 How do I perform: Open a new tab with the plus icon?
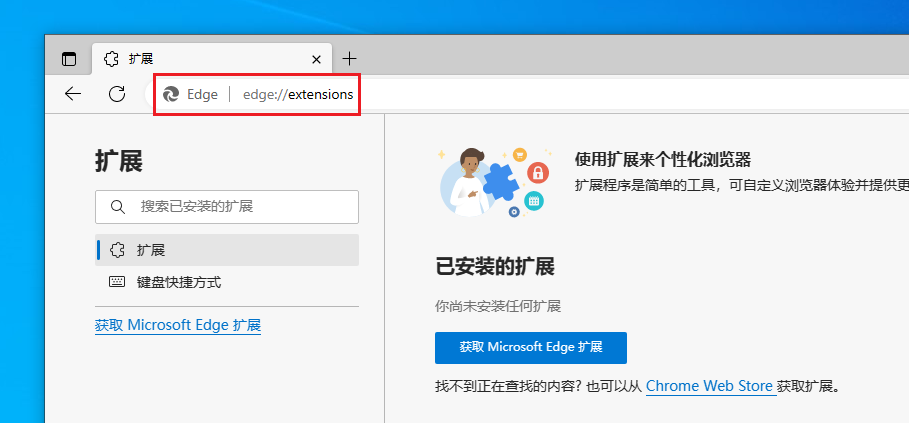(x=349, y=59)
